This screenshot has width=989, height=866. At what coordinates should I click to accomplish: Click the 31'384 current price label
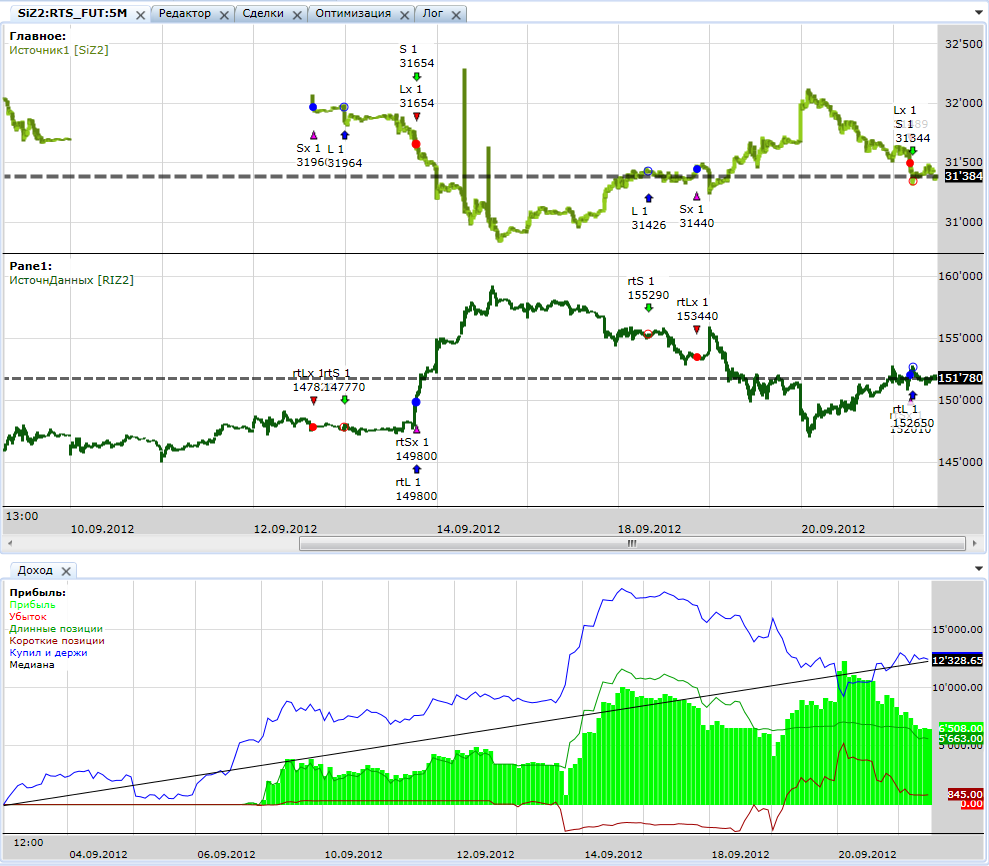[x=963, y=177]
